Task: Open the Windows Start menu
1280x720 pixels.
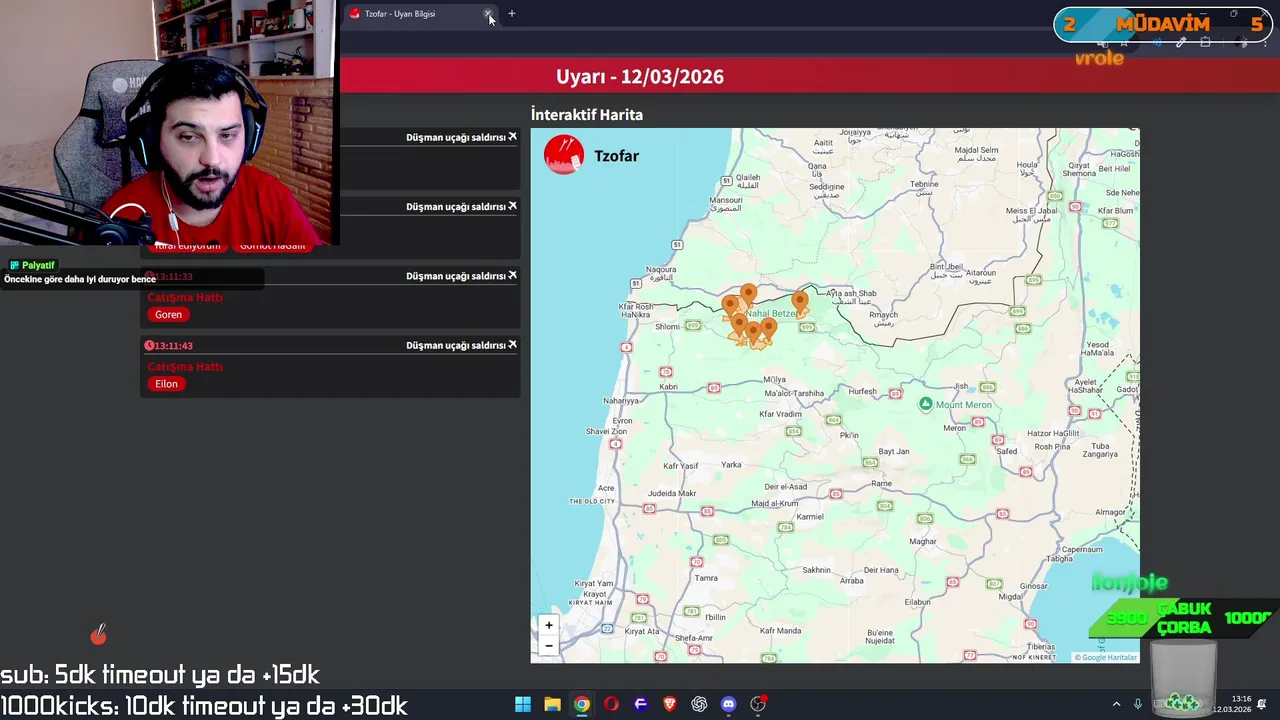Action: tap(523, 704)
